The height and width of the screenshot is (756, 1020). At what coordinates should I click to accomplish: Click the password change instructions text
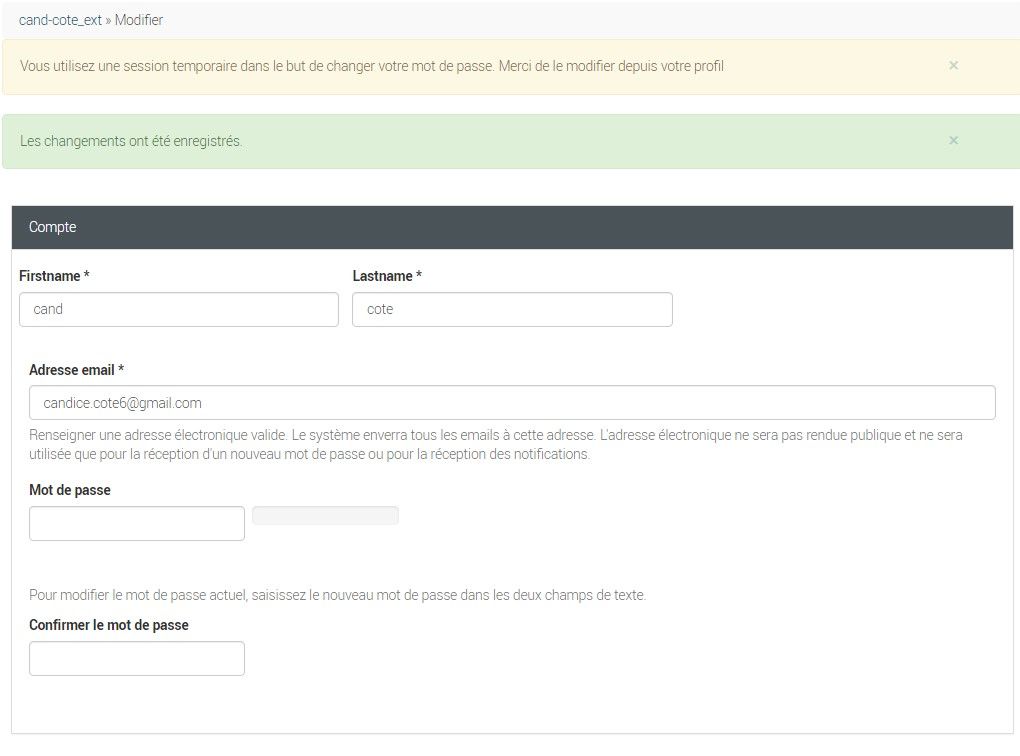337,595
